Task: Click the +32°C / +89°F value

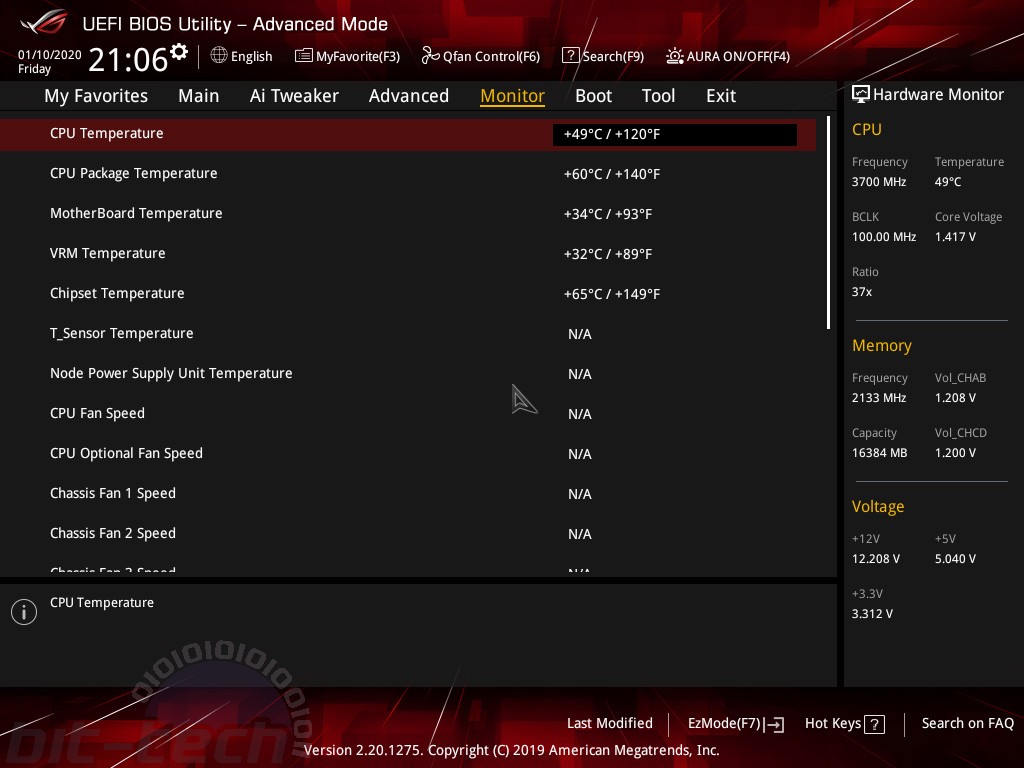Action: (608, 254)
